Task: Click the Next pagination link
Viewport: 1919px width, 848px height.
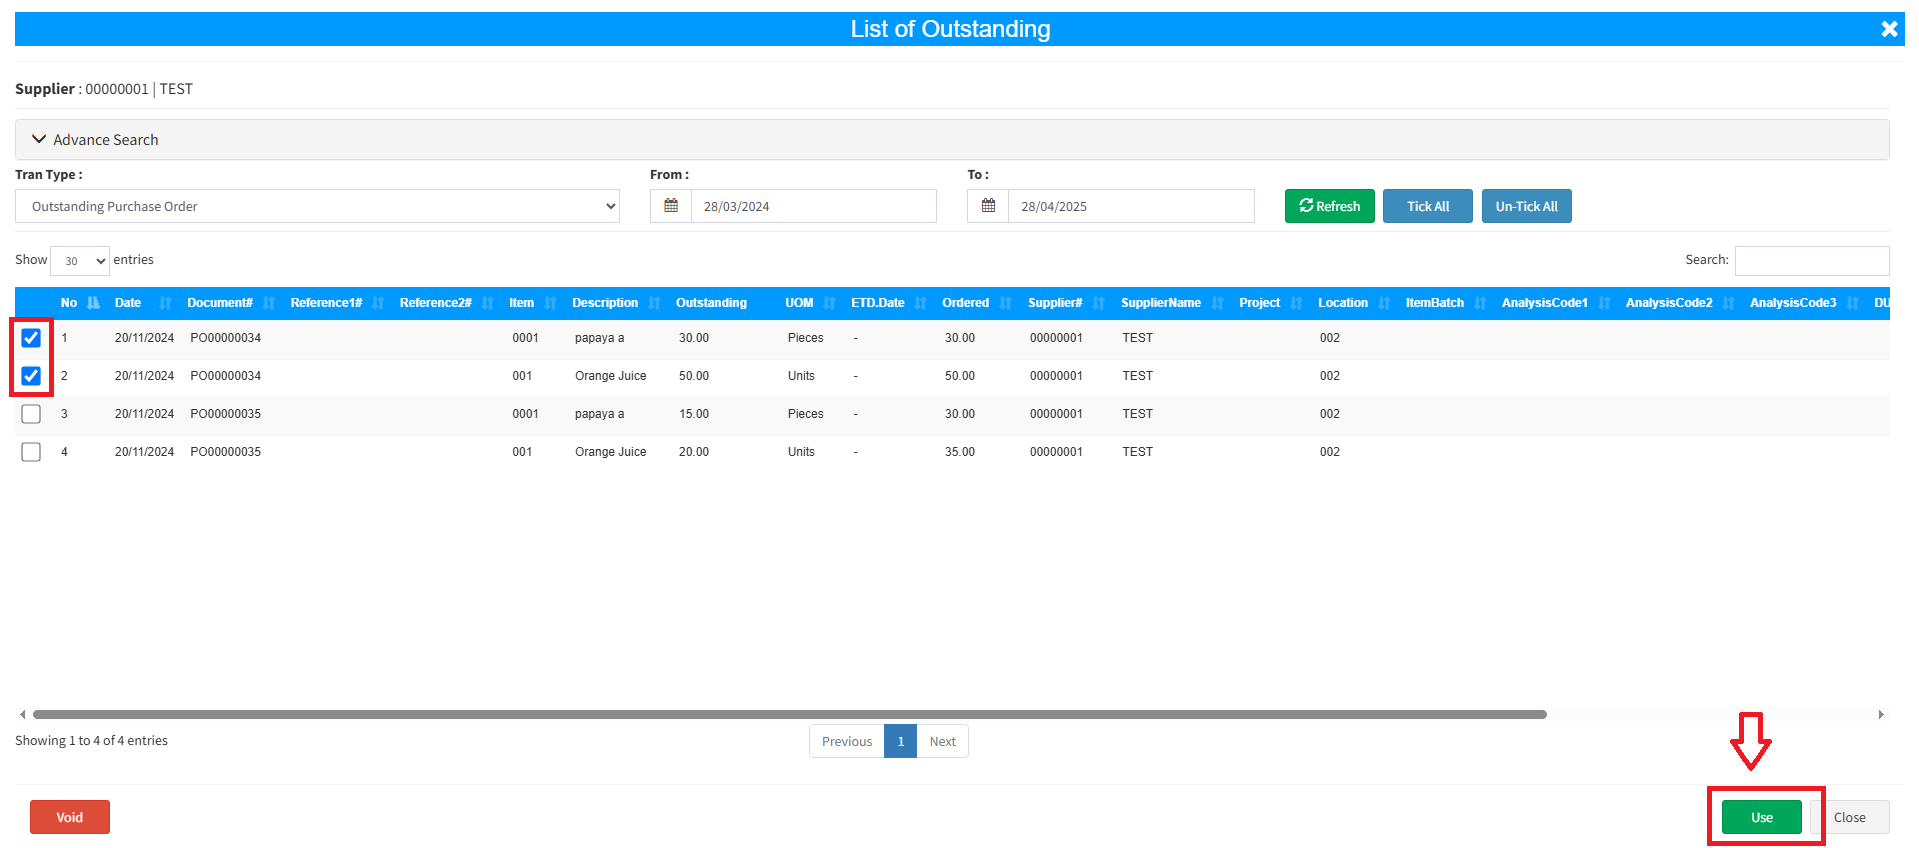Action: [942, 741]
